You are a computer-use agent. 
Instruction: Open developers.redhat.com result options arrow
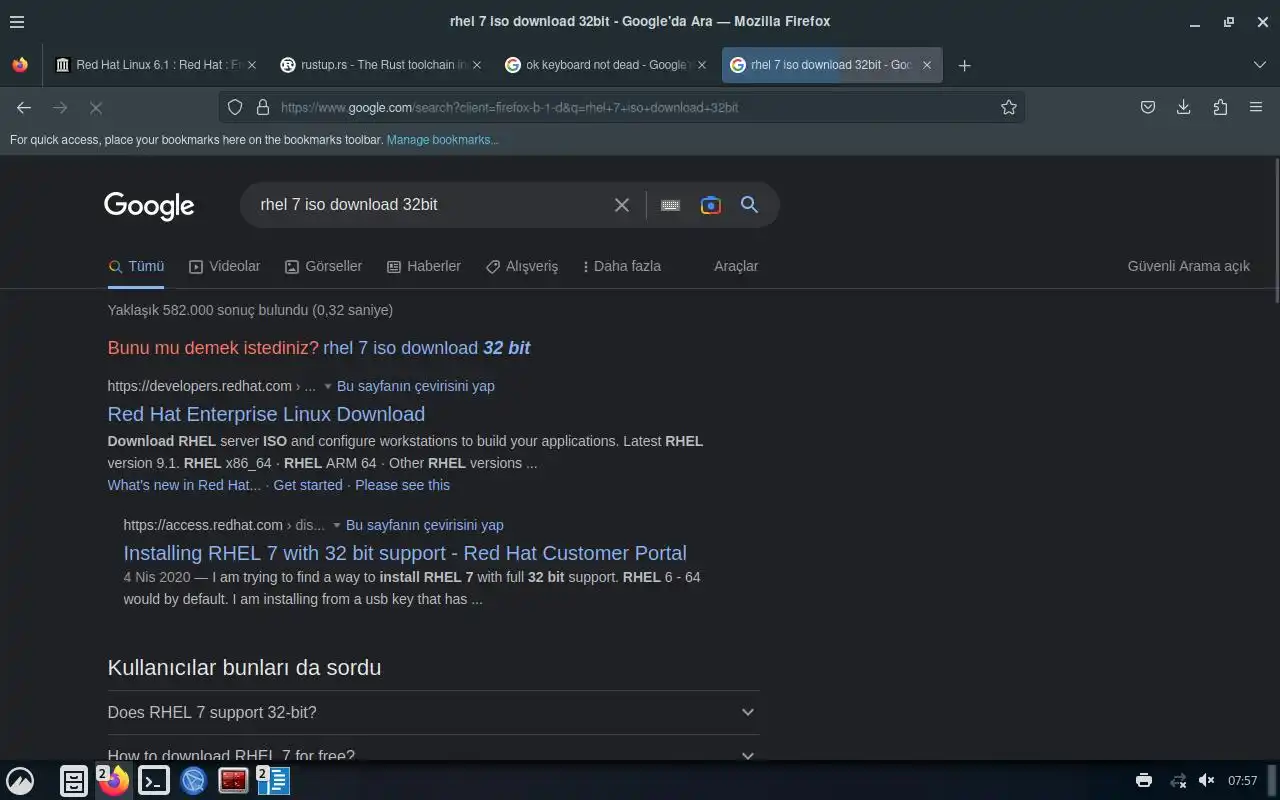point(327,386)
